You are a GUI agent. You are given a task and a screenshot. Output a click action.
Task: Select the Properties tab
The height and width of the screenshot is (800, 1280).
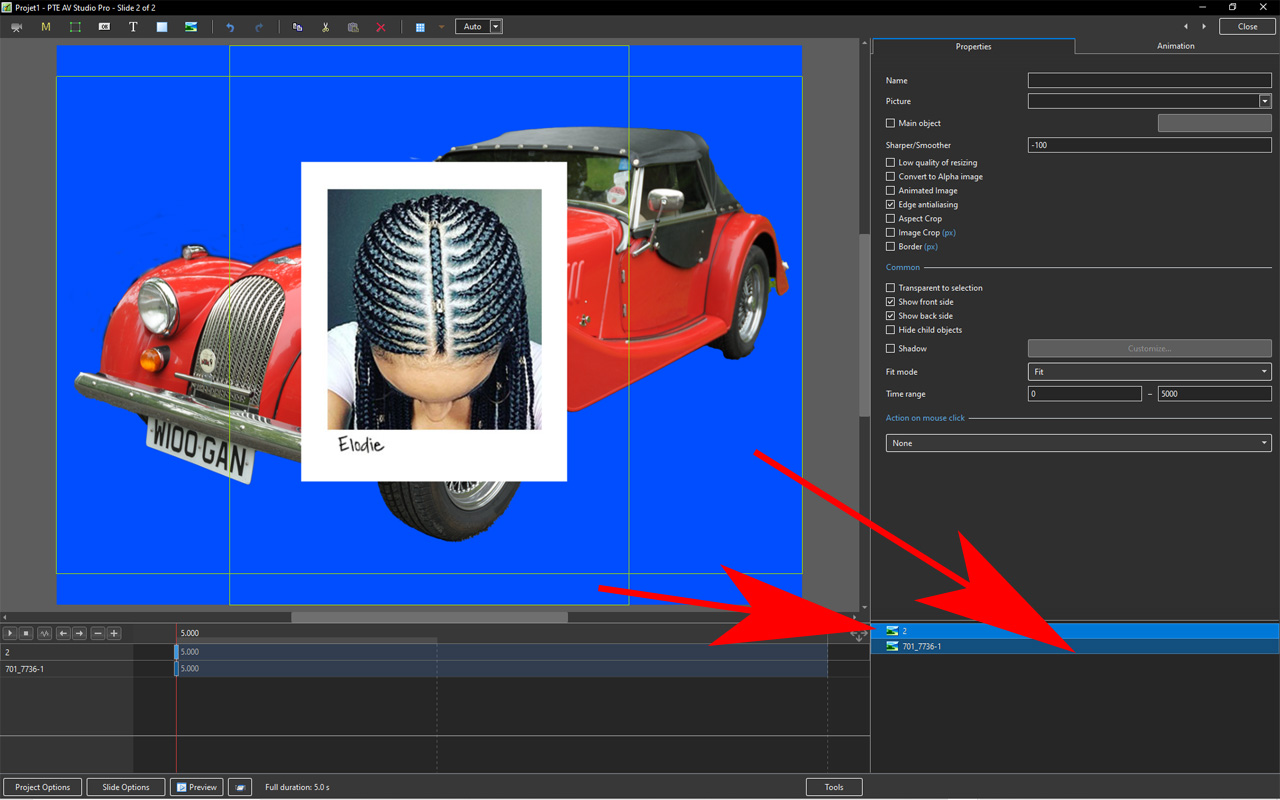[x=973, y=46]
